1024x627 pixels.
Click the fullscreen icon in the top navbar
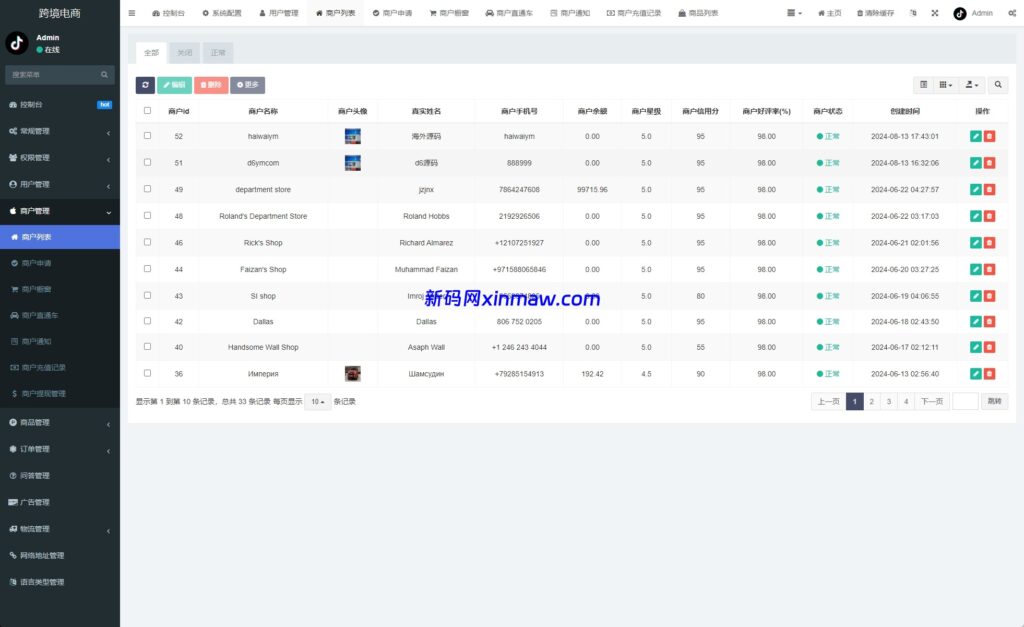coord(934,13)
